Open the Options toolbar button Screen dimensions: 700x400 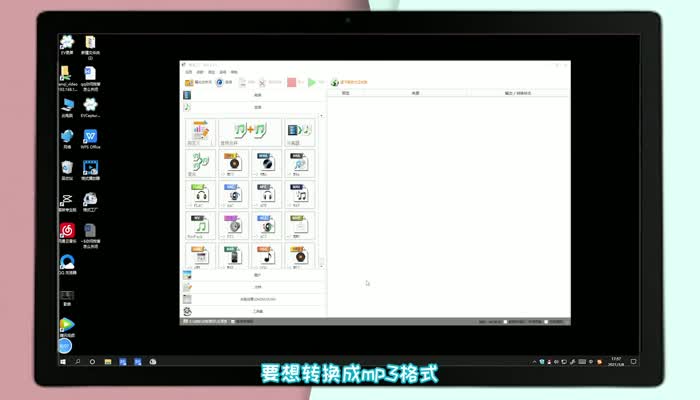coord(224,82)
